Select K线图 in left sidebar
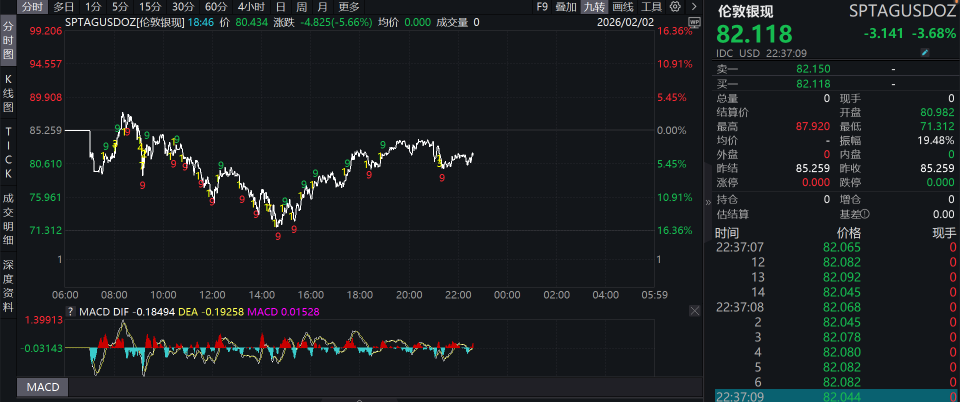The height and width of the screenshot is (402, 960). tap(9, 93)
